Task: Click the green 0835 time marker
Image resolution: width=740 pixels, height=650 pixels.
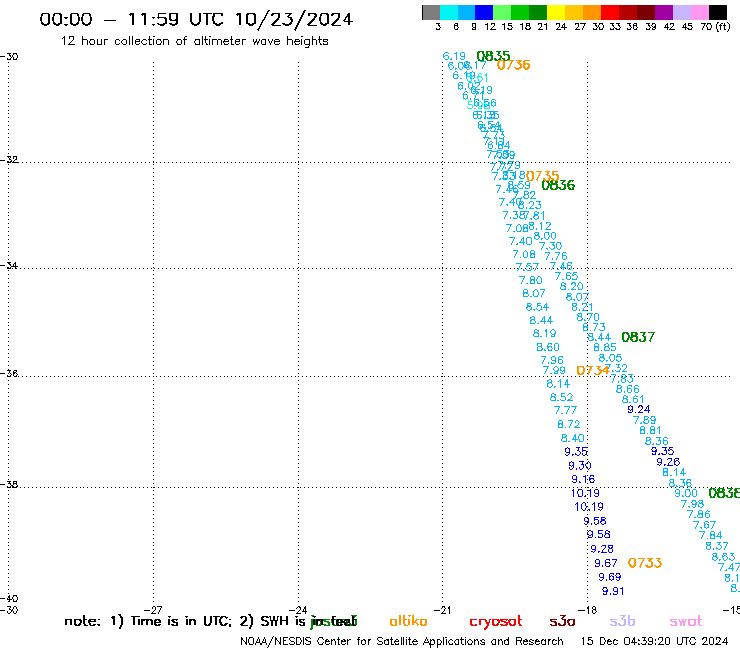Action: [x=493, y=56]
